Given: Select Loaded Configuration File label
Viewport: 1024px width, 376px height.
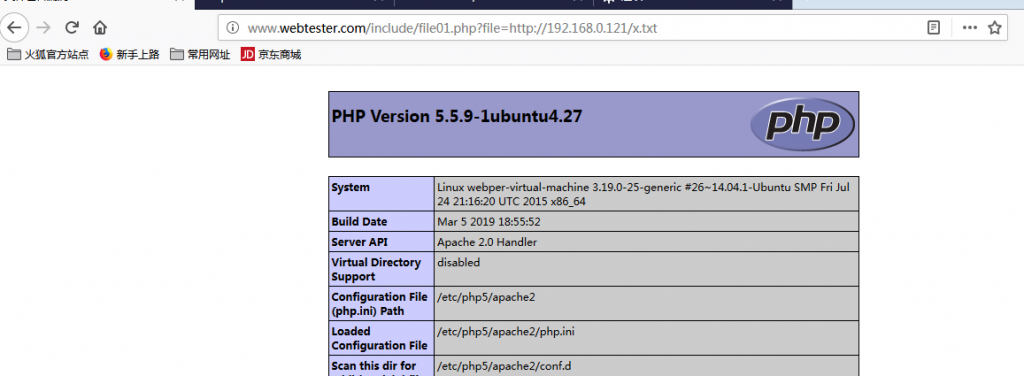Looking at the screenshot, I should pyautogui.click(x=378, y=338).
